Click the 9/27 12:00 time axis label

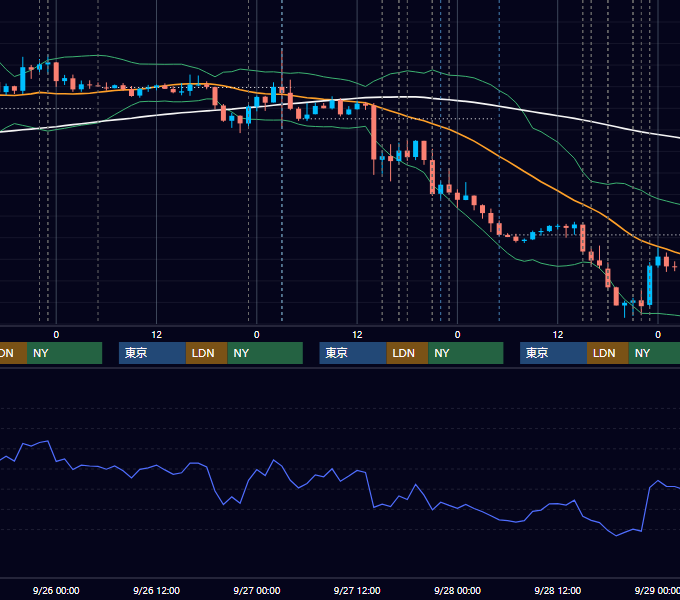pos(357,590)
